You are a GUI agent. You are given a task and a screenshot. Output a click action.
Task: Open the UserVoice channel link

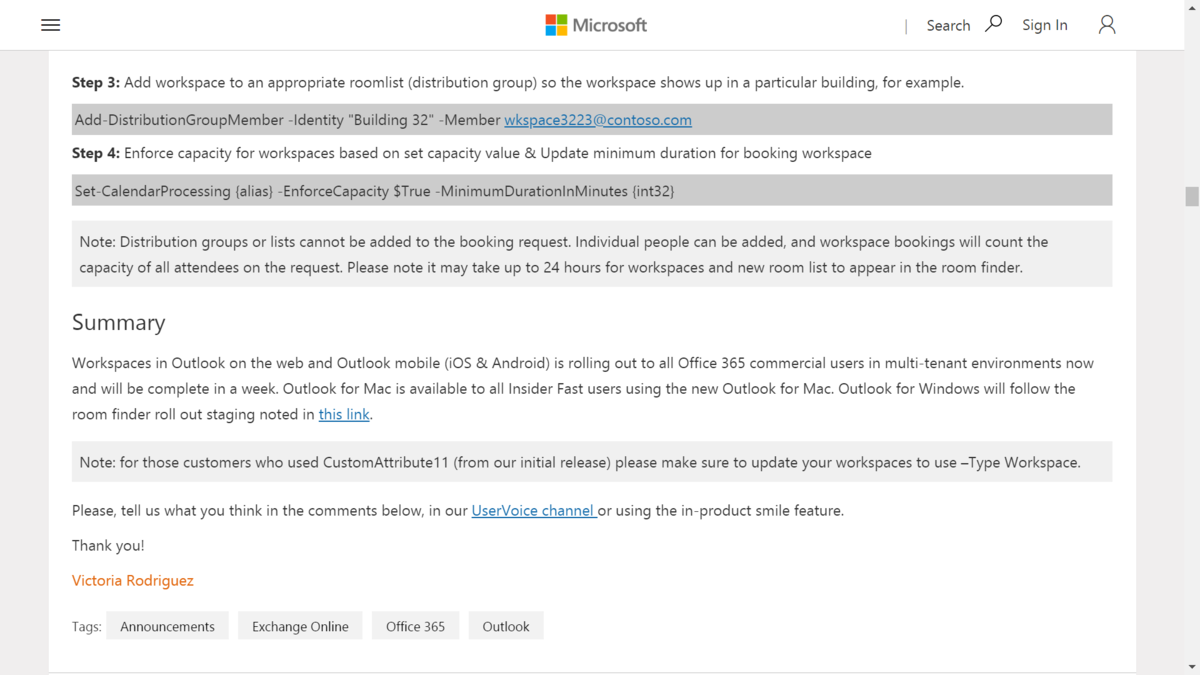[x=534, y=510]
